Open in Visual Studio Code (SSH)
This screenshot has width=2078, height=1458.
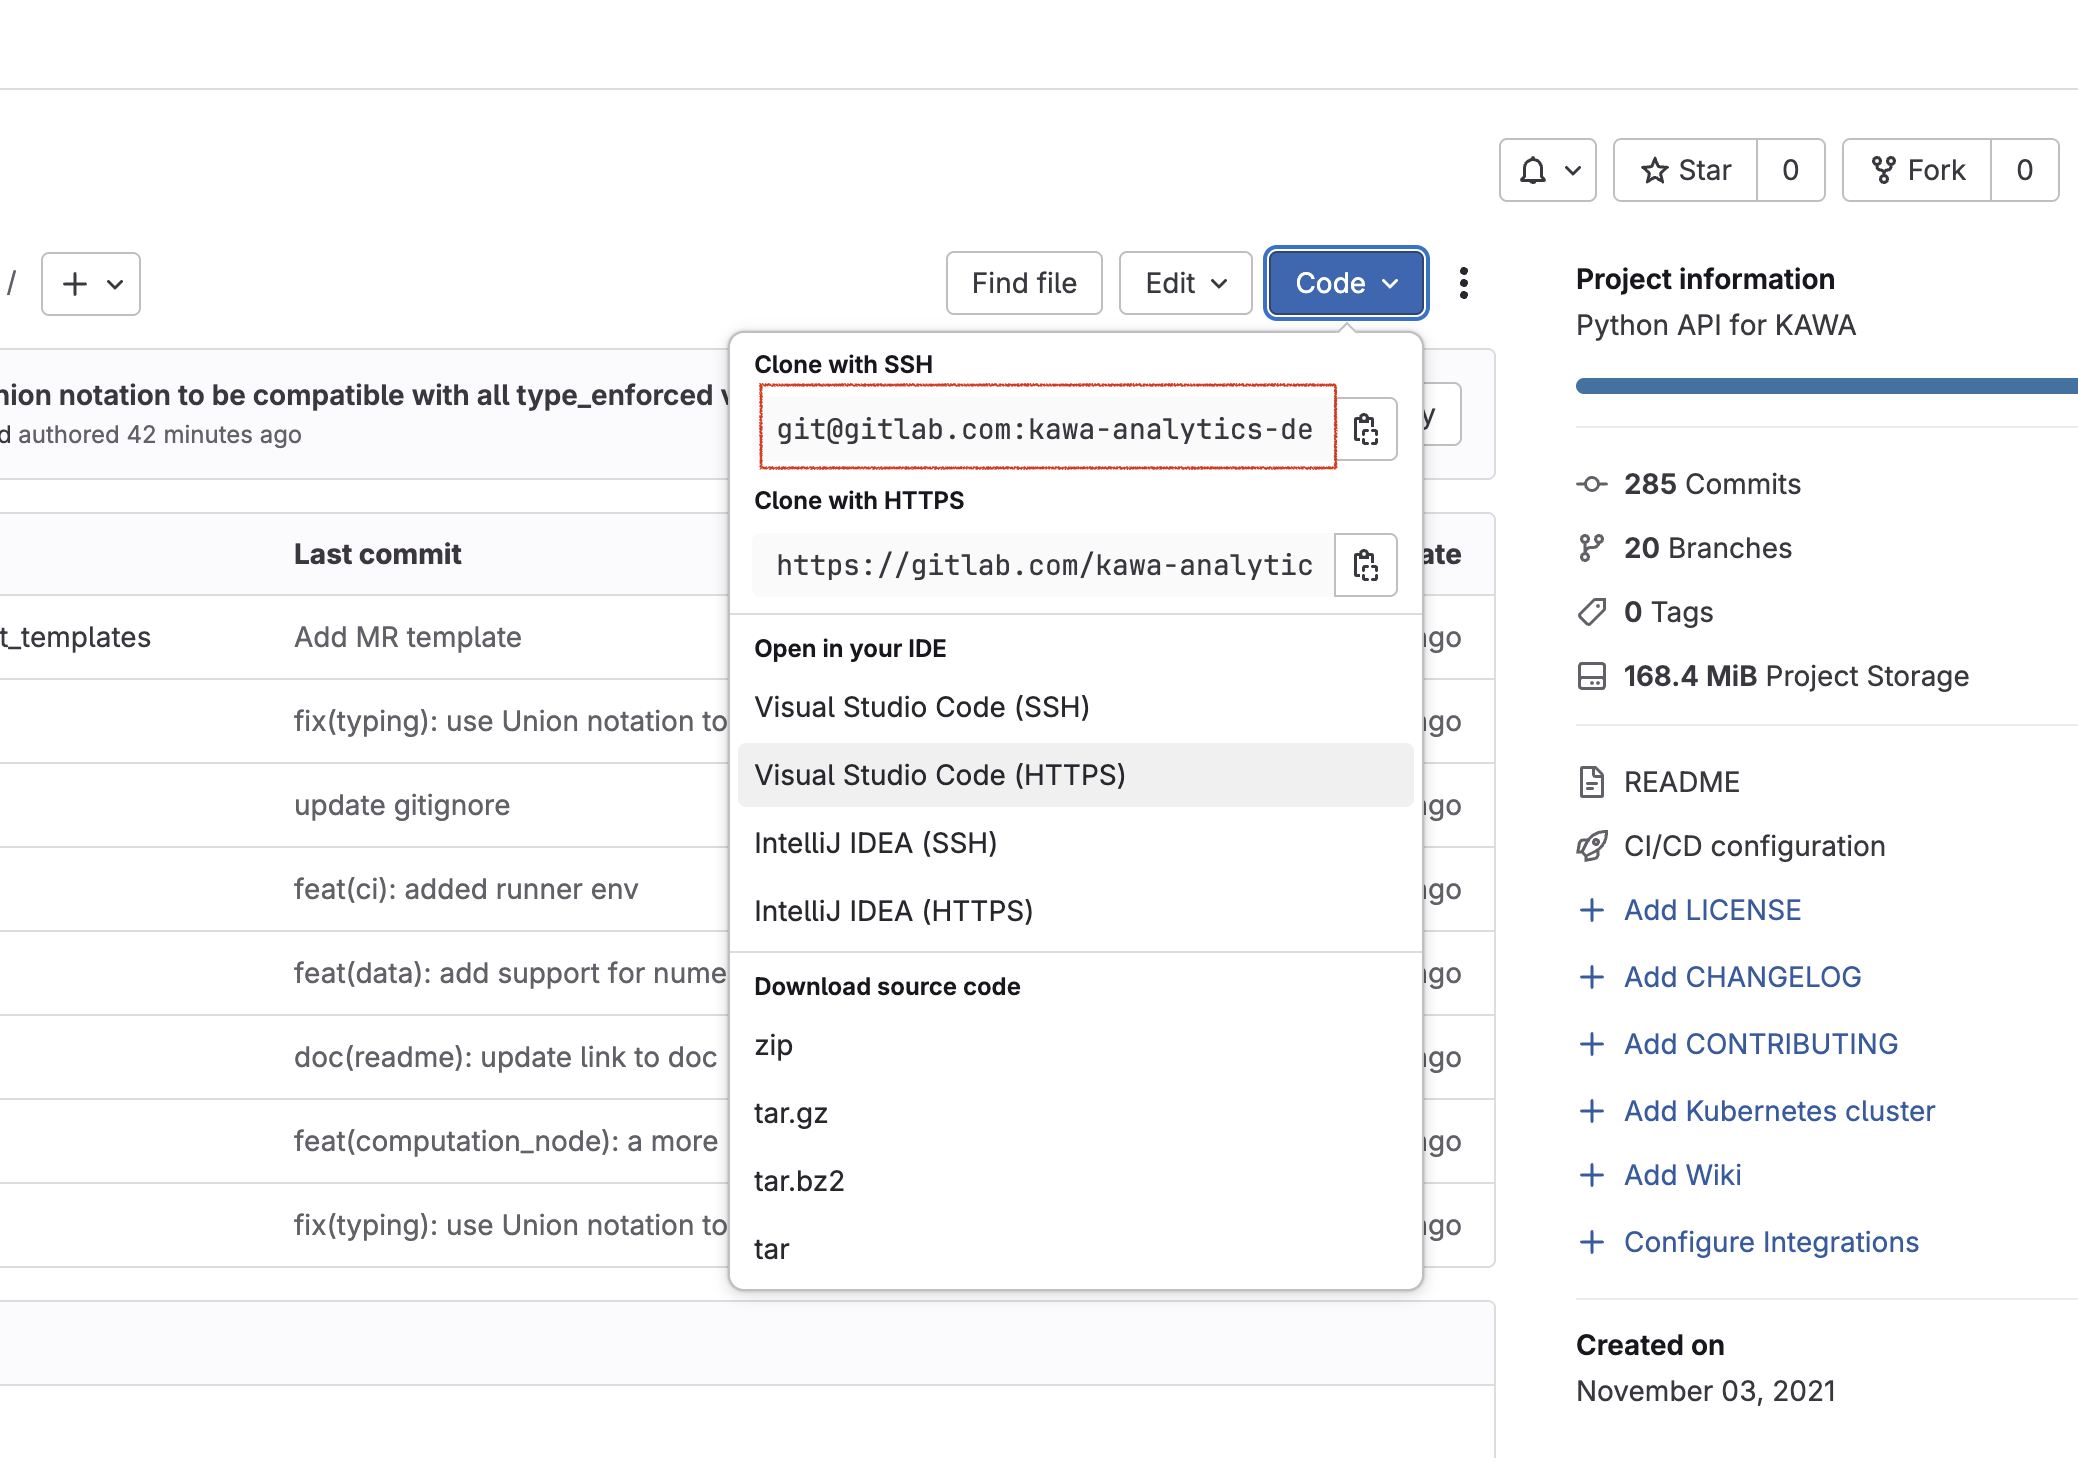(x=1075, y=707)
